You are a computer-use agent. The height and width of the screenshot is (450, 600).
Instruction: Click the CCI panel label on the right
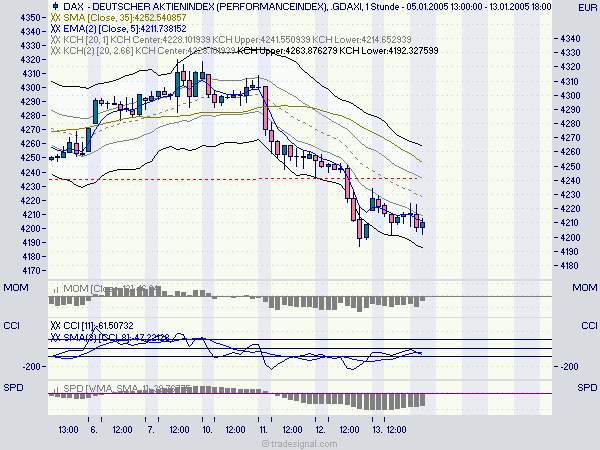click(589, 326)
